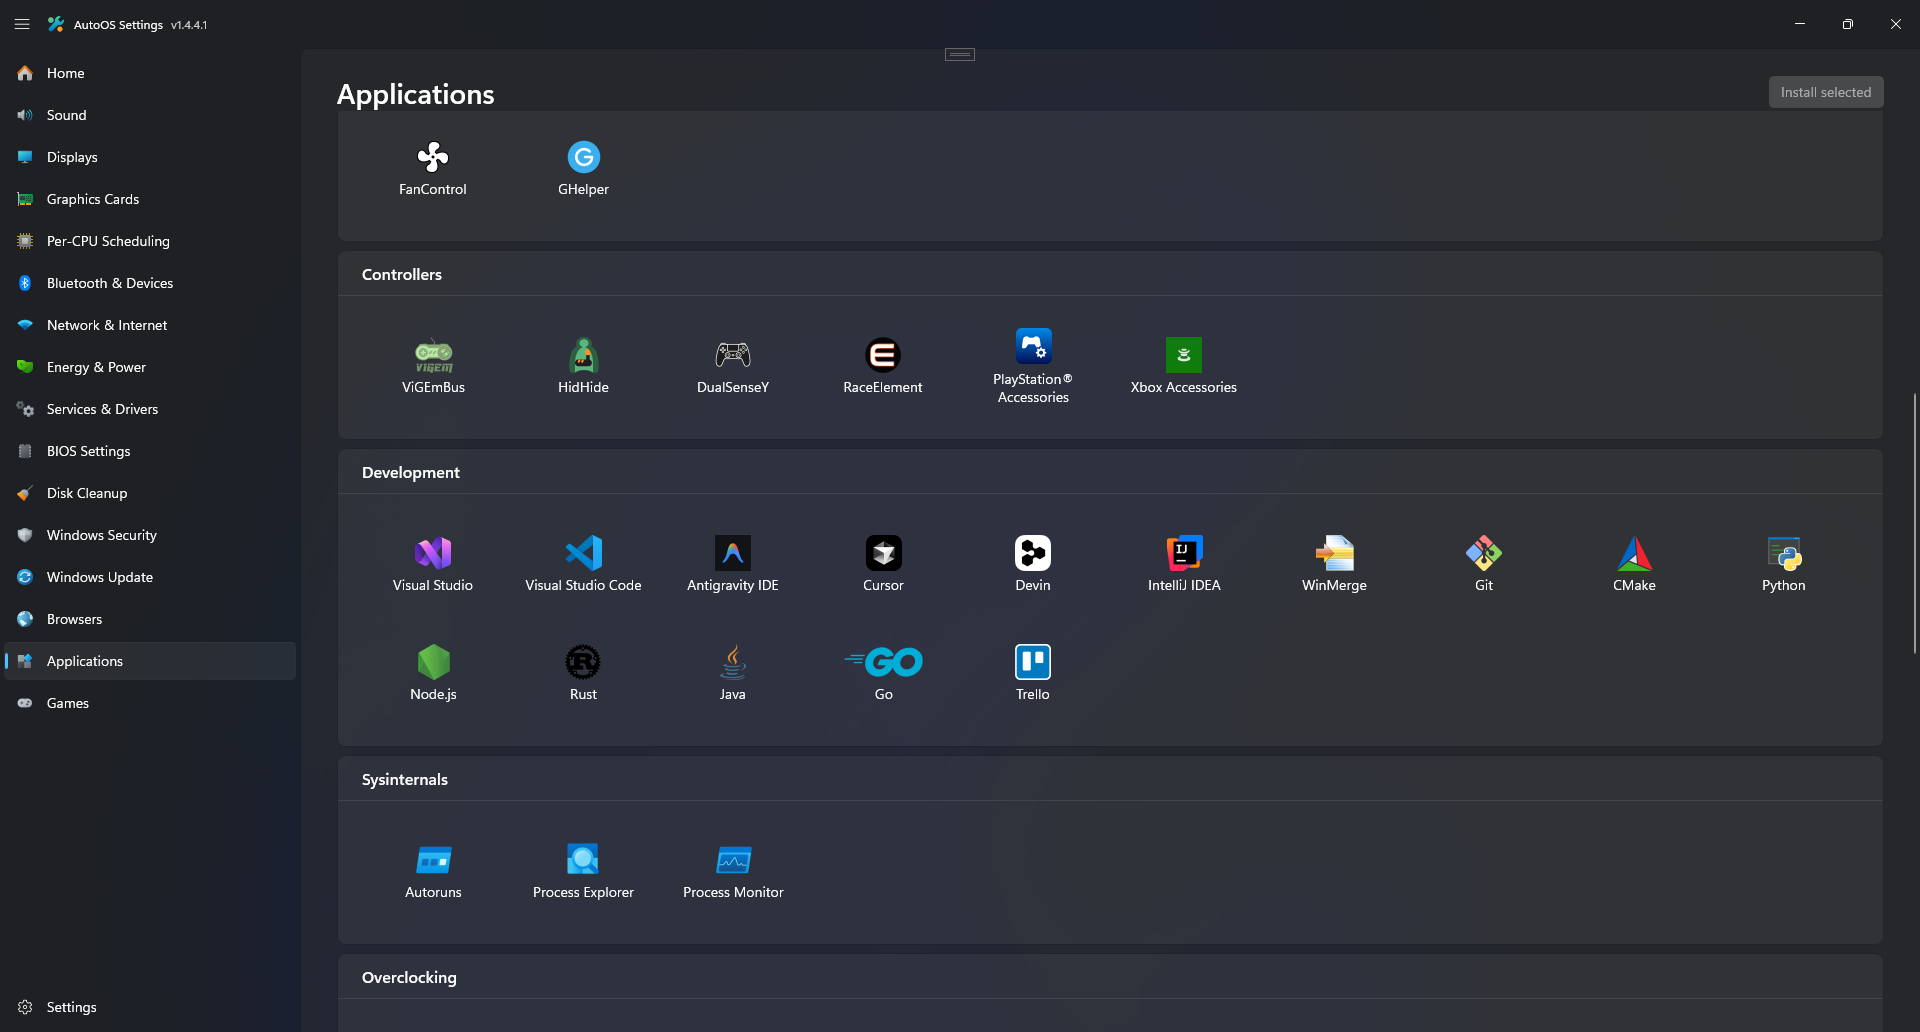The width and height of the screenshot is (1920, 1032).
Task: Select the FanControl app icon
Action: pos(433,157)
